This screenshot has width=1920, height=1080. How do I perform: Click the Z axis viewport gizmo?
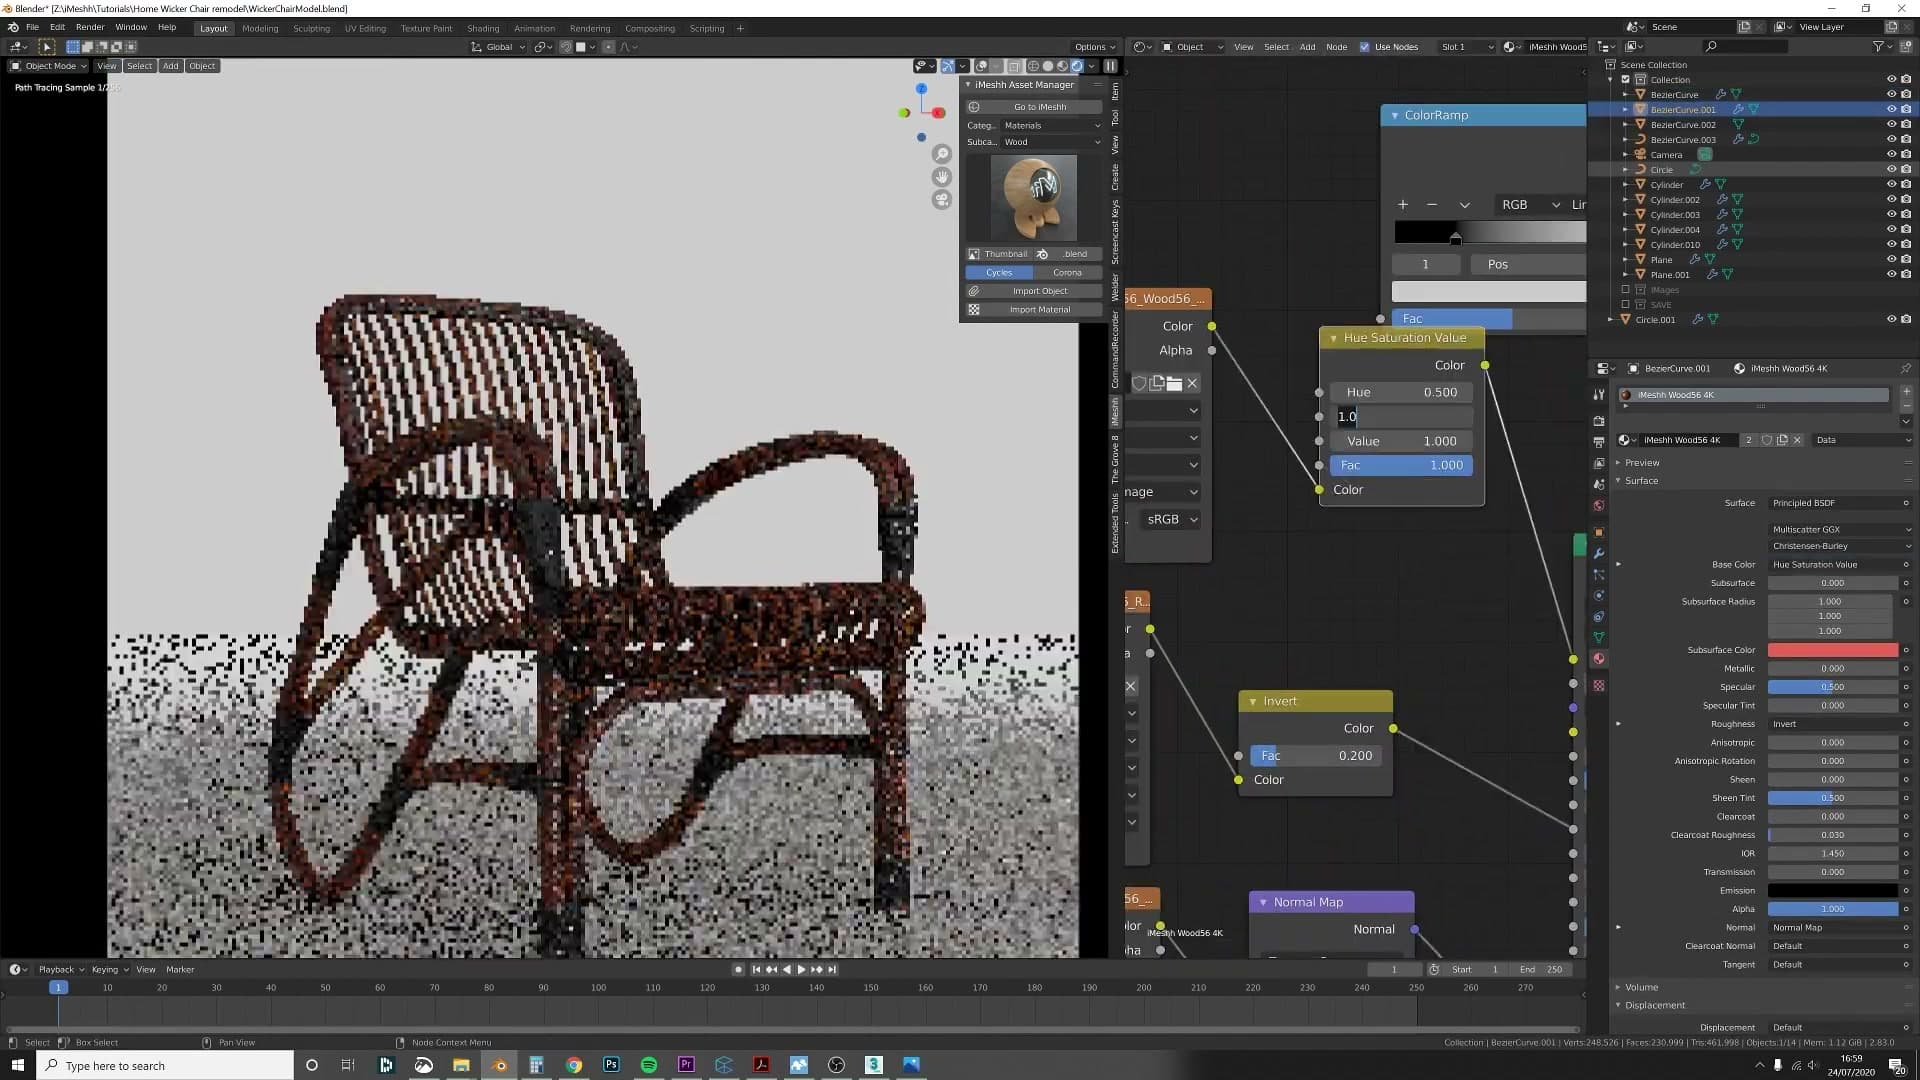(x=921, y=89)
